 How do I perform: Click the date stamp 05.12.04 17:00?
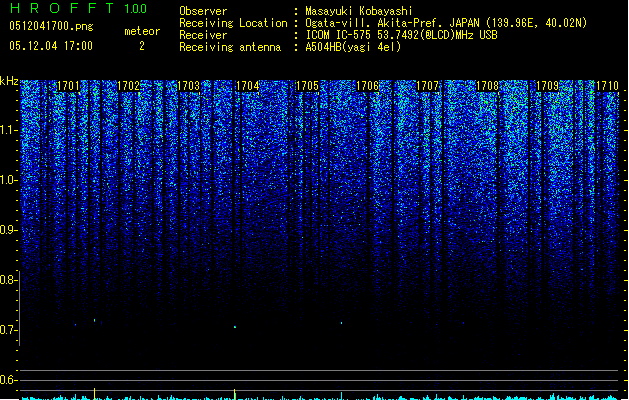coord(51,46)
